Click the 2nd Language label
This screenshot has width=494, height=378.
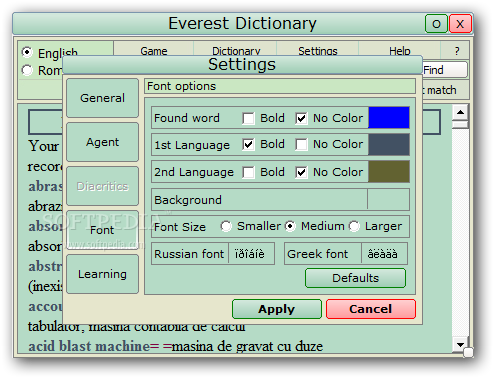click(194, 172)
